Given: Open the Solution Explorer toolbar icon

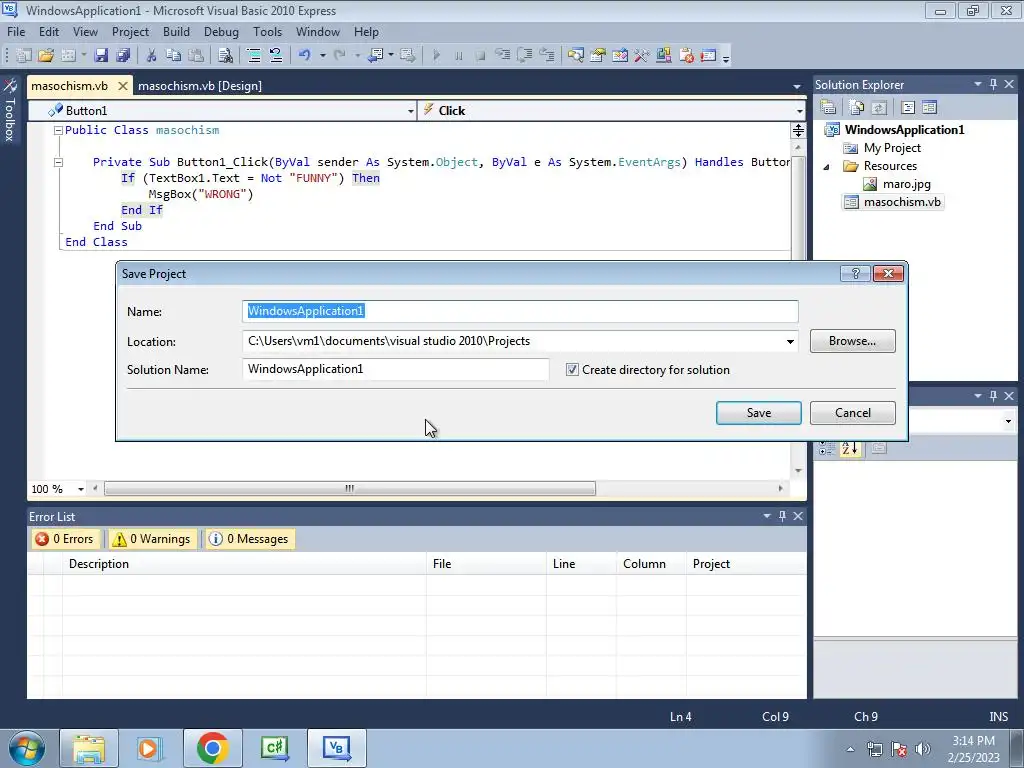Looking at the screenshot, I should pos(575,56).
